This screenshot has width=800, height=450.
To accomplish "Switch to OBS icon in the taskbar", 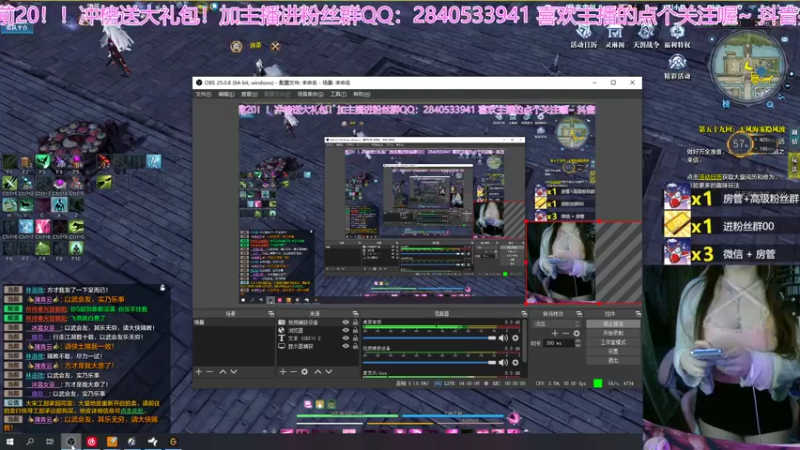I will (x=71, y=441).
